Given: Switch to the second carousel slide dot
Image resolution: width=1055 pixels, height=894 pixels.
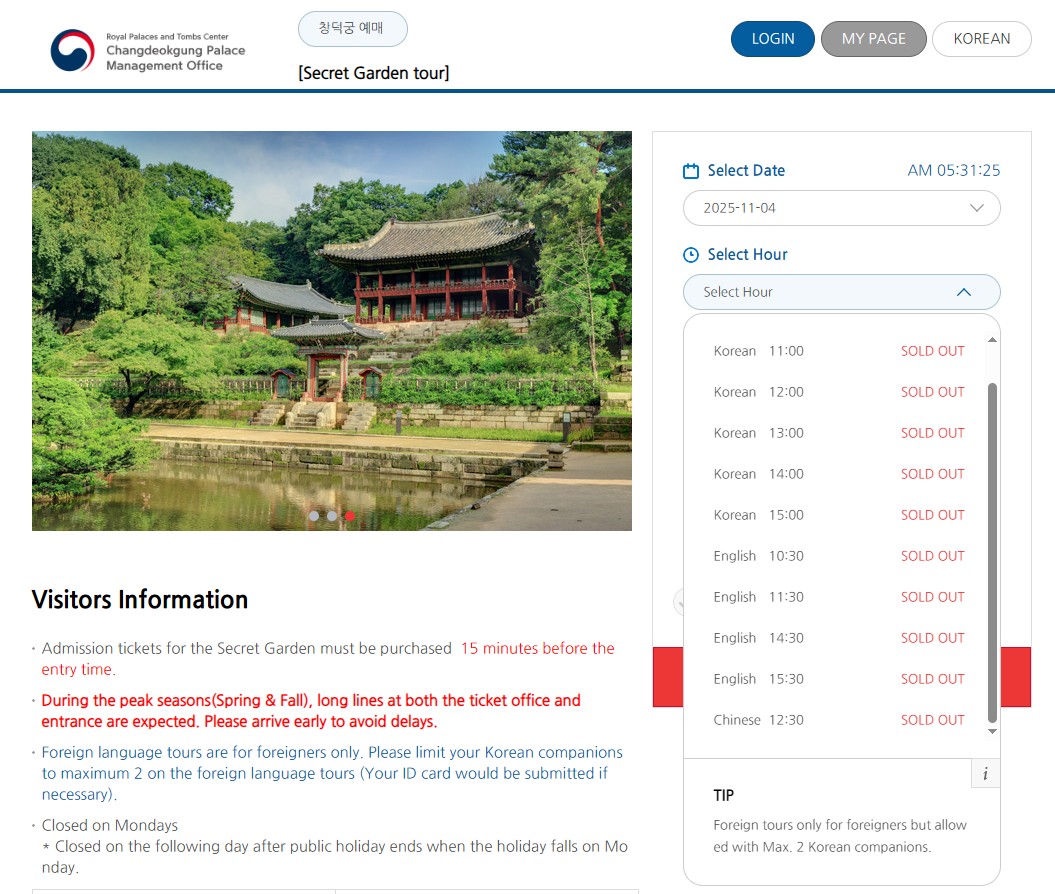Looking at the screenshot, I should tap(332, 516).
